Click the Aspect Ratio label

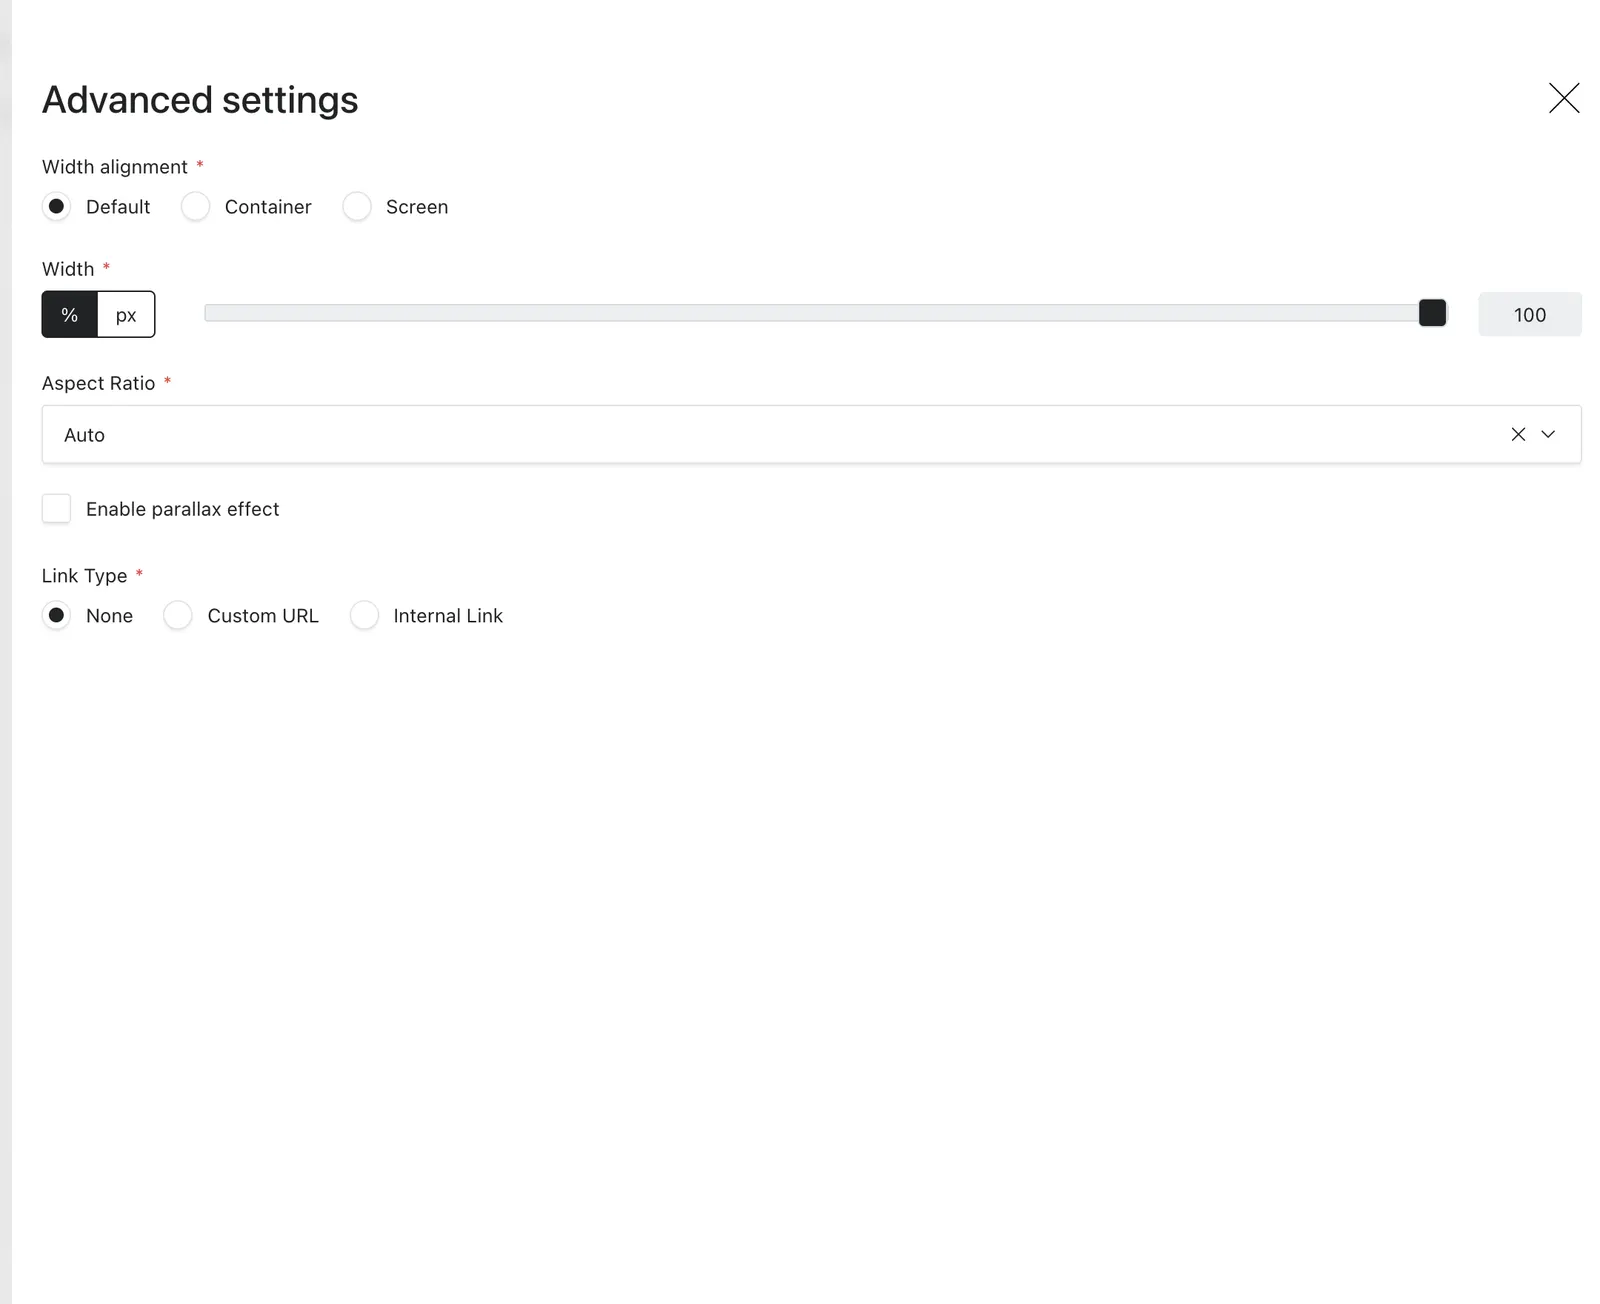(99, 383)
